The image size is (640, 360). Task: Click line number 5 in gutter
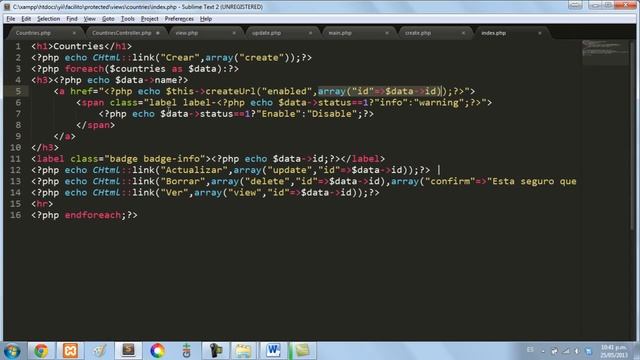point(18,91)
